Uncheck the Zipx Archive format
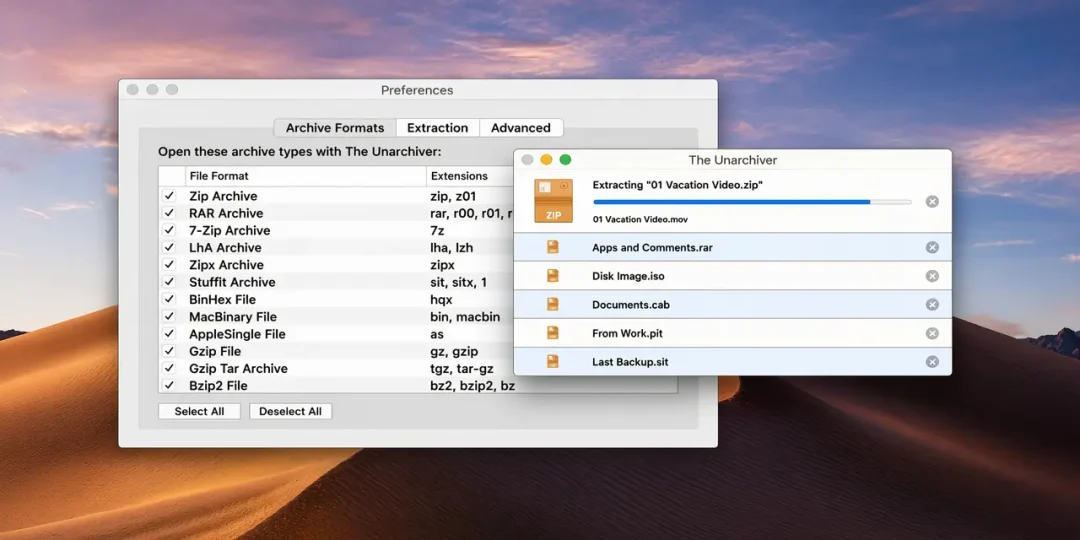This screenshot has height=540, width=1080. click(169, 264)
